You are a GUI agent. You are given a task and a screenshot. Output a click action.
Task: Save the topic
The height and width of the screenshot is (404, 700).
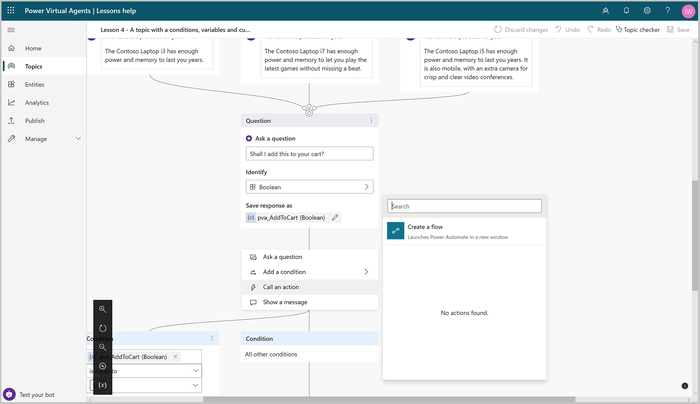point(678,30)
